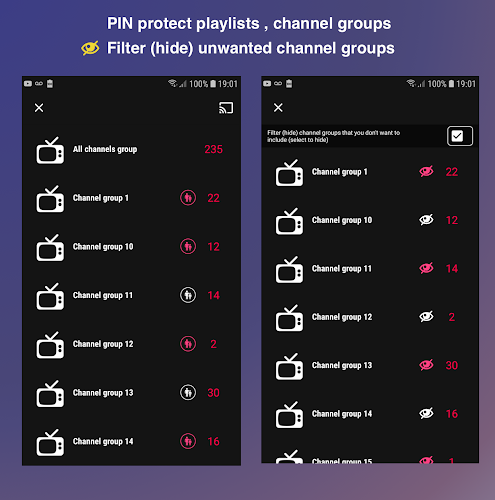Click PIN lock icon for Channel group 12
Viewport: 495px width, 500px height.
(x=188, y=344)
